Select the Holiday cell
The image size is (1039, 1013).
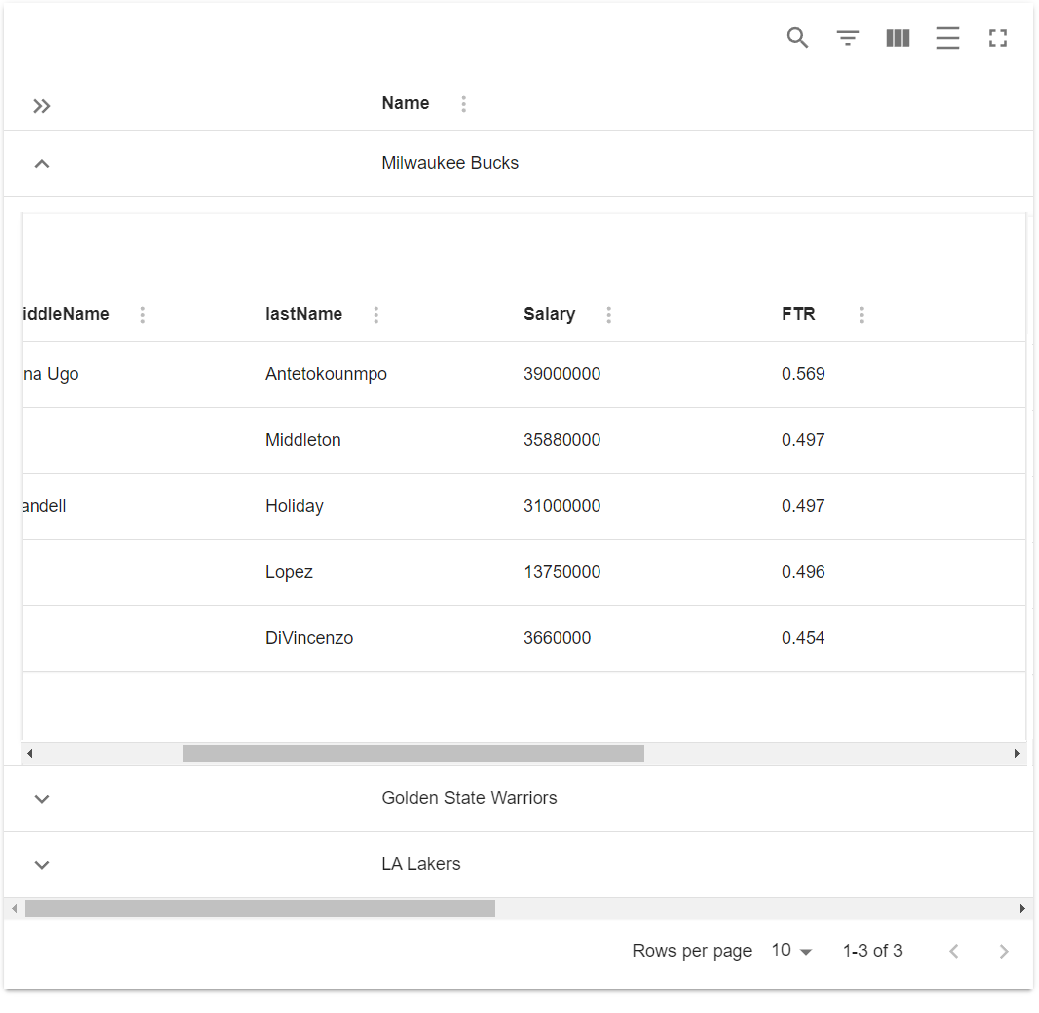(294, 506)
